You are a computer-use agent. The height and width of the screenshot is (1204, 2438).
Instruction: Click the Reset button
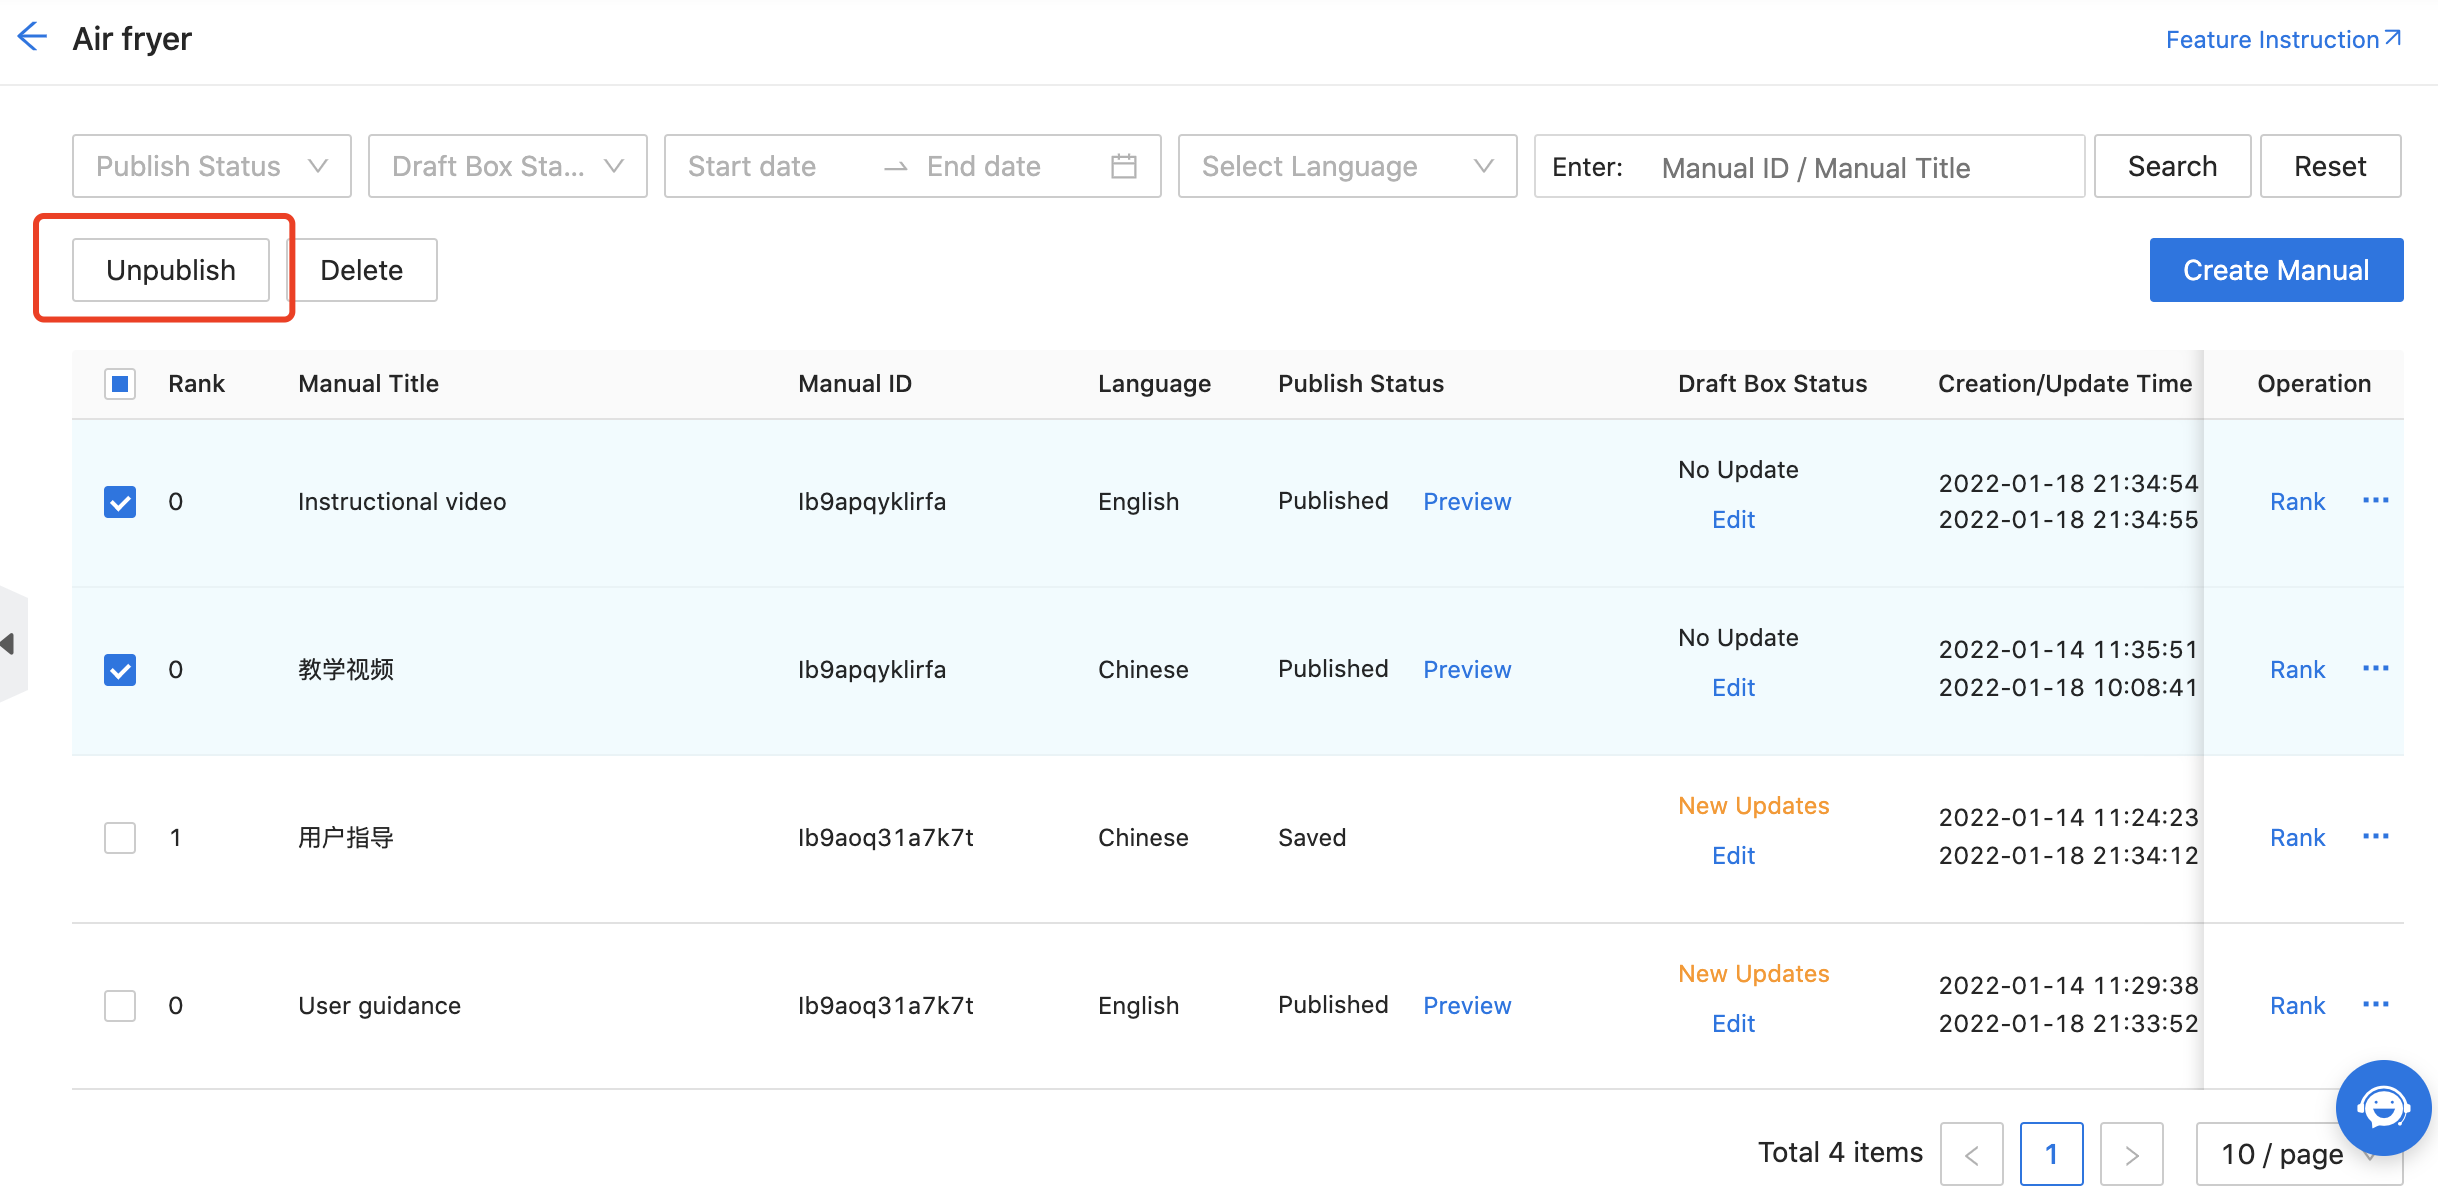pos(2331,166)
